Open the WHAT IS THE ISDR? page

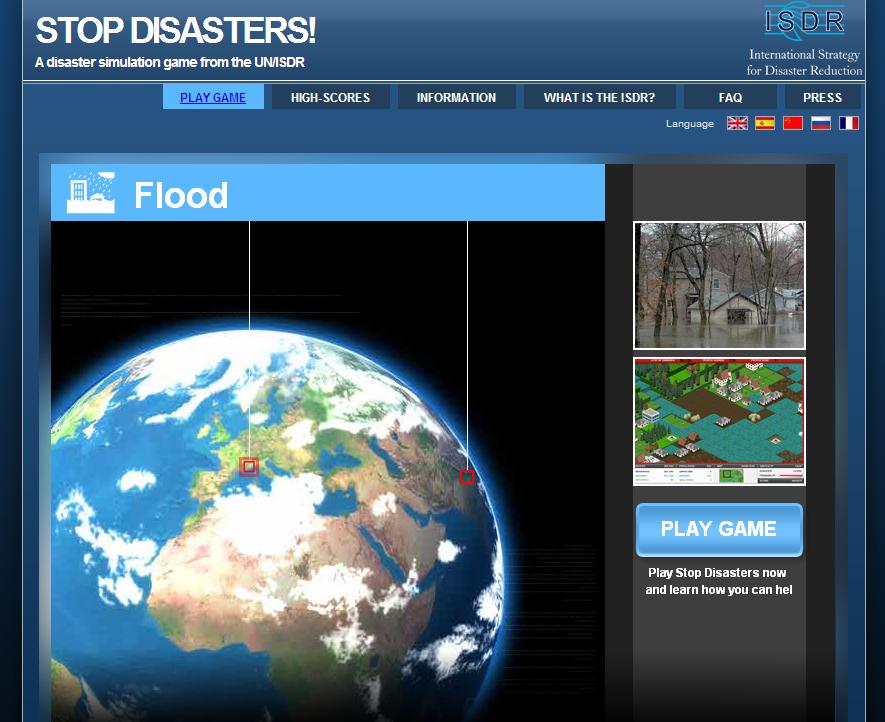[599, 97]
